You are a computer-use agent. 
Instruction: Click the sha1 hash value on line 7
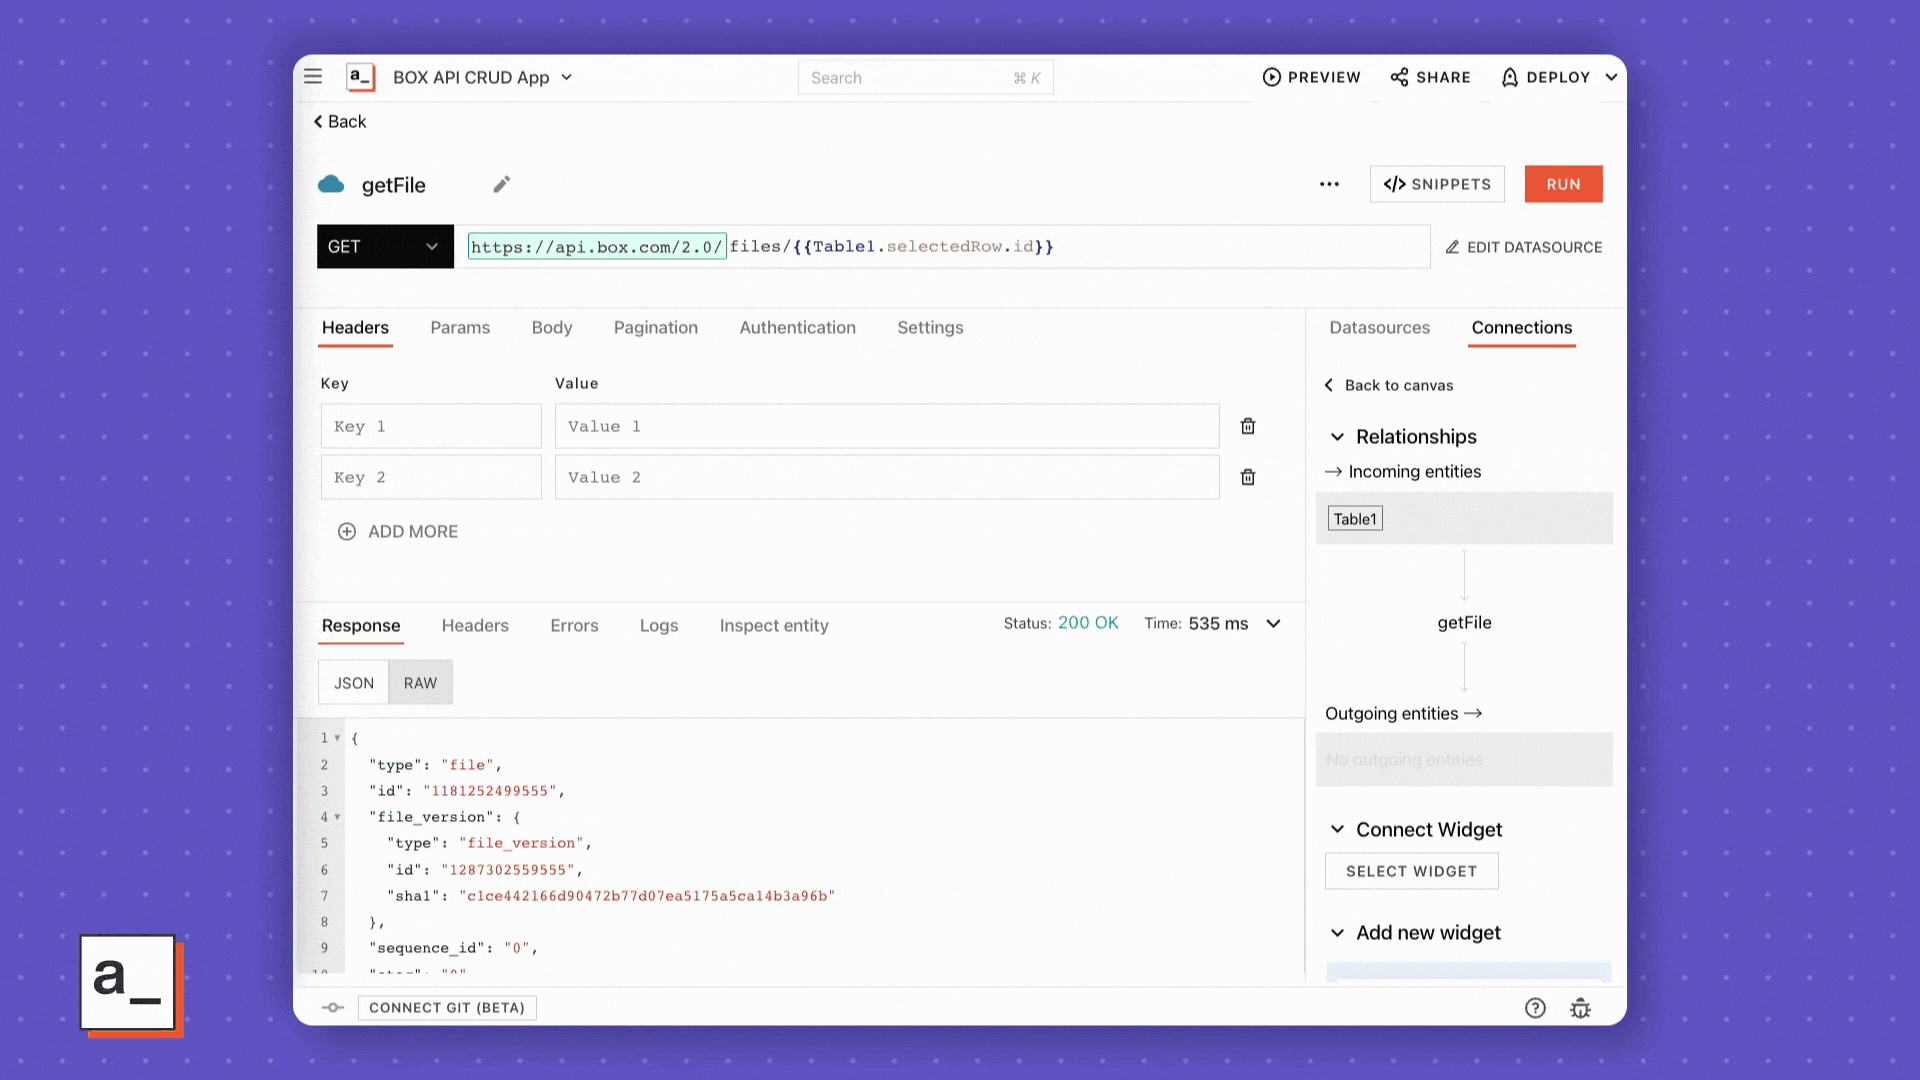pos(647,896)
